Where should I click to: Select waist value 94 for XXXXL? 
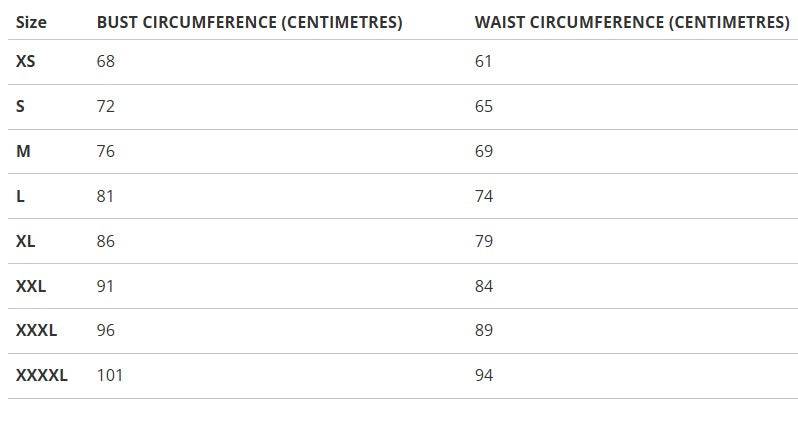484,376
